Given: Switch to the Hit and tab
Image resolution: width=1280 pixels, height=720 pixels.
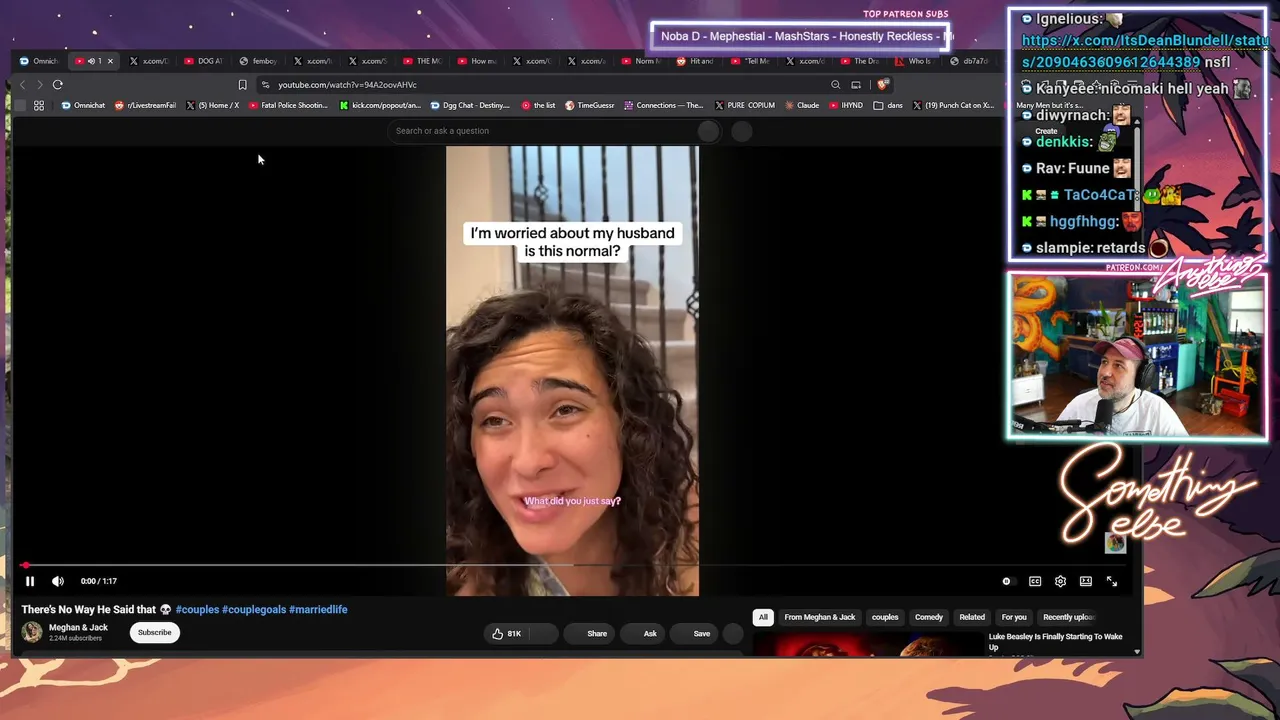Looking at the screenshot, I should coord(696,61).
